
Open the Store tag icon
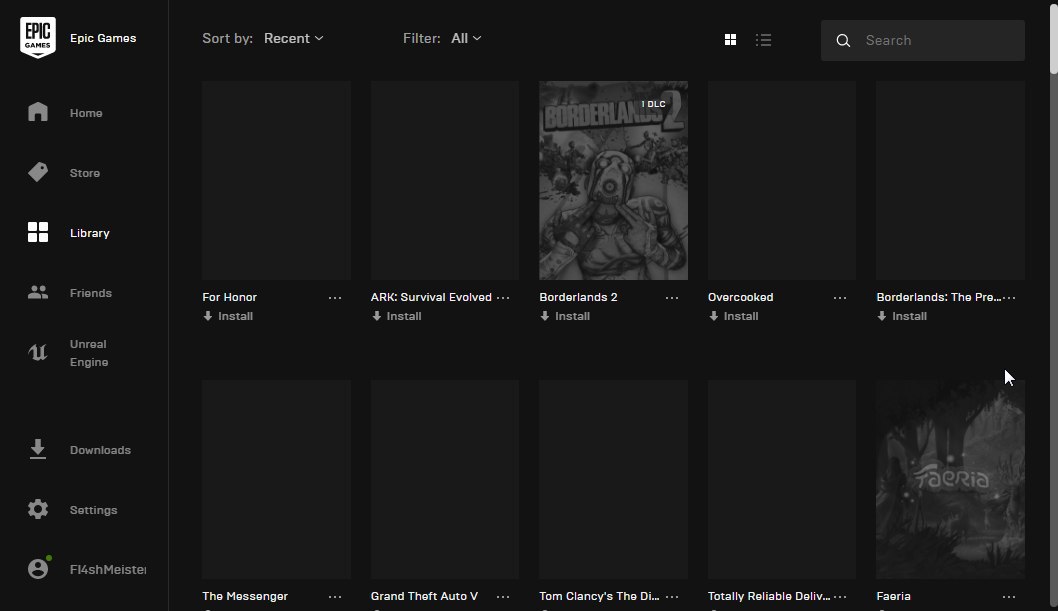pyautogui.click(x=38, y=172)
